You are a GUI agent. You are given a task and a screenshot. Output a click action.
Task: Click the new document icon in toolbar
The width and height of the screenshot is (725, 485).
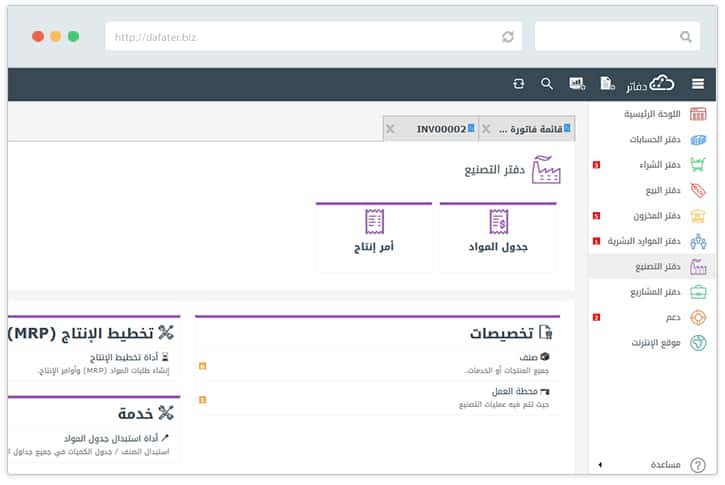tap(607, 85)
